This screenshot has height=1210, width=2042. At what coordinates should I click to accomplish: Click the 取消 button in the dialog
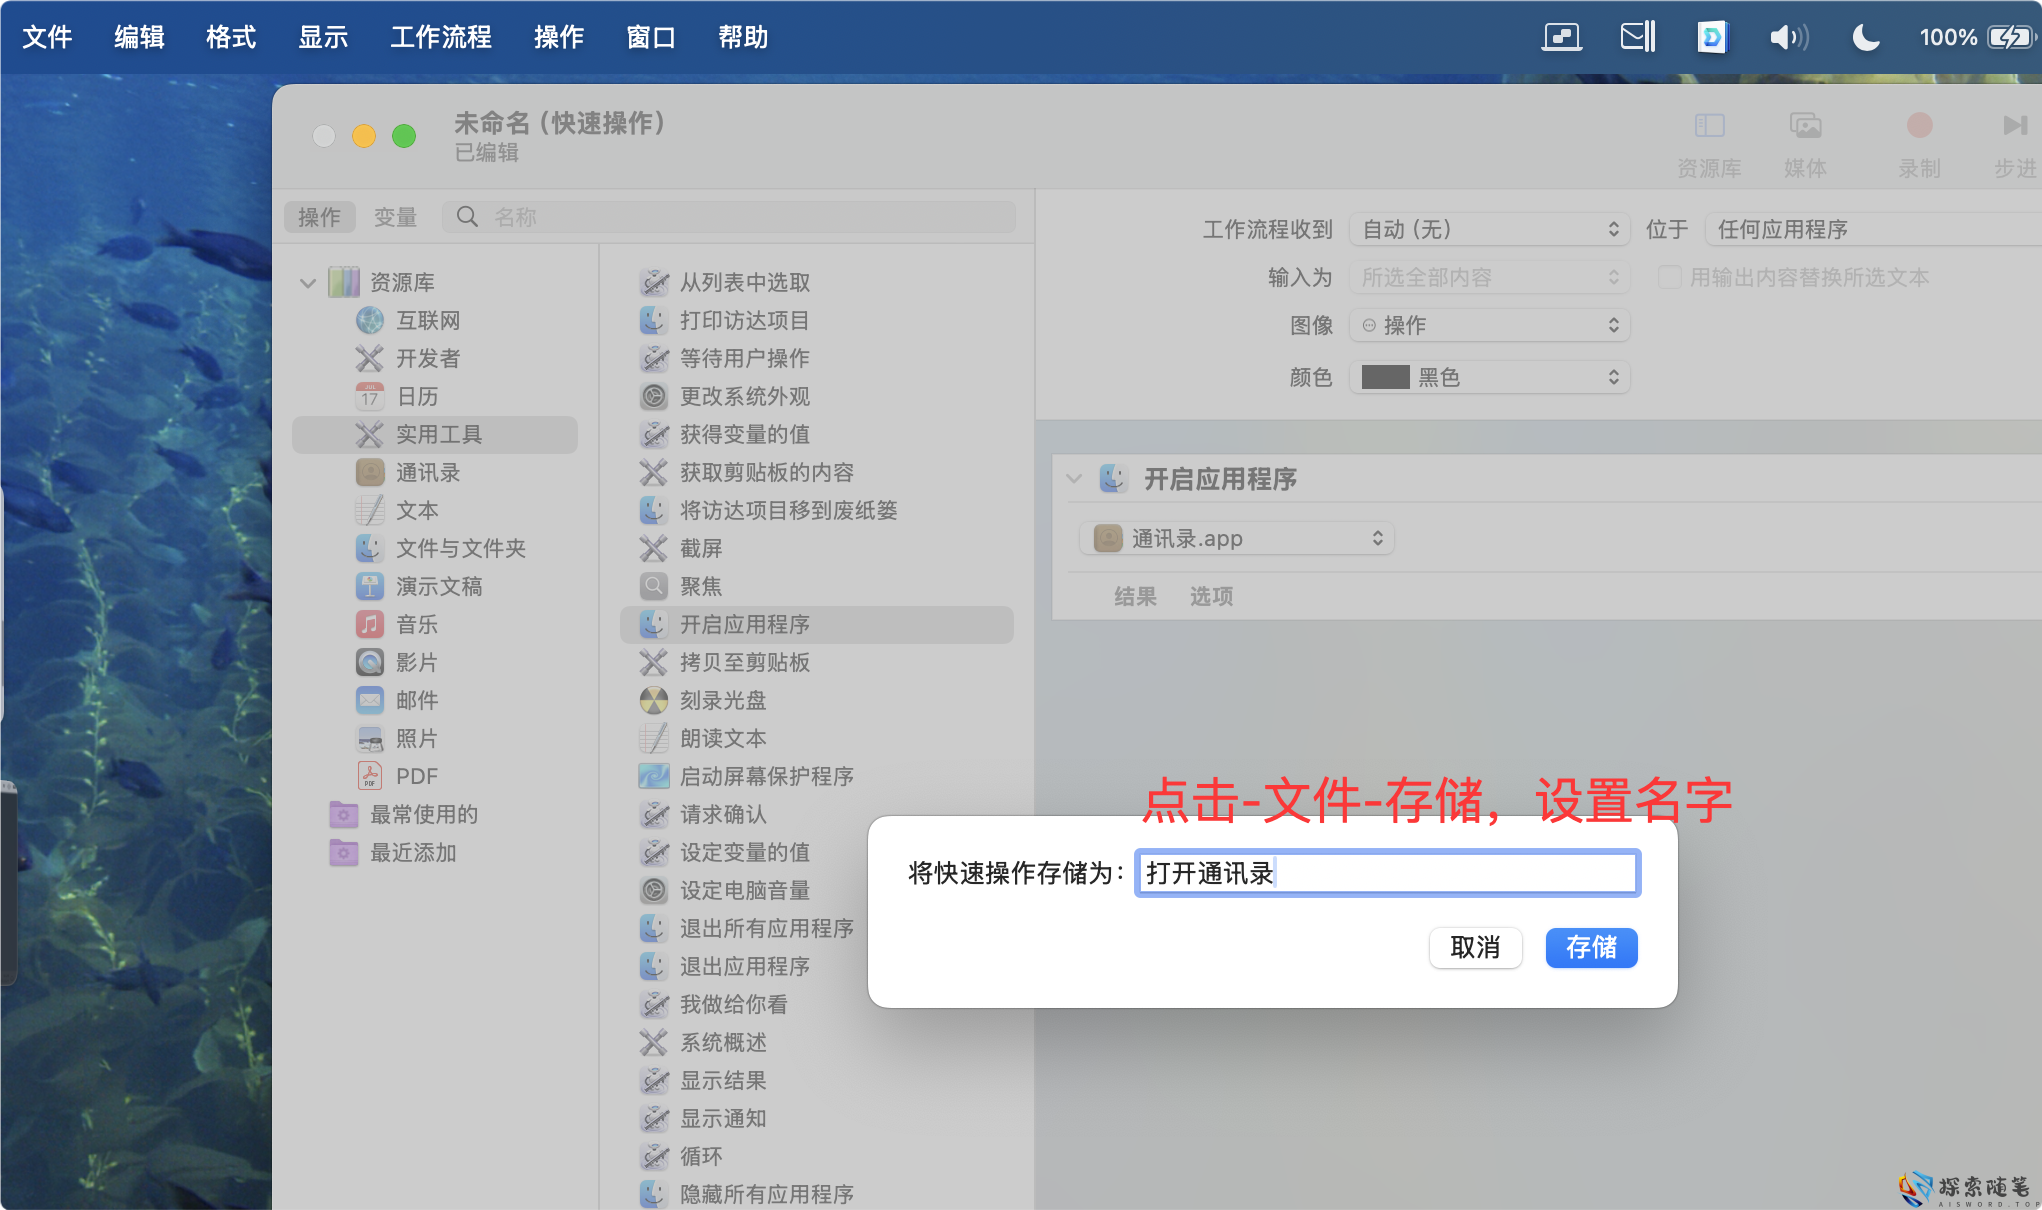(x=1476, y=948)
